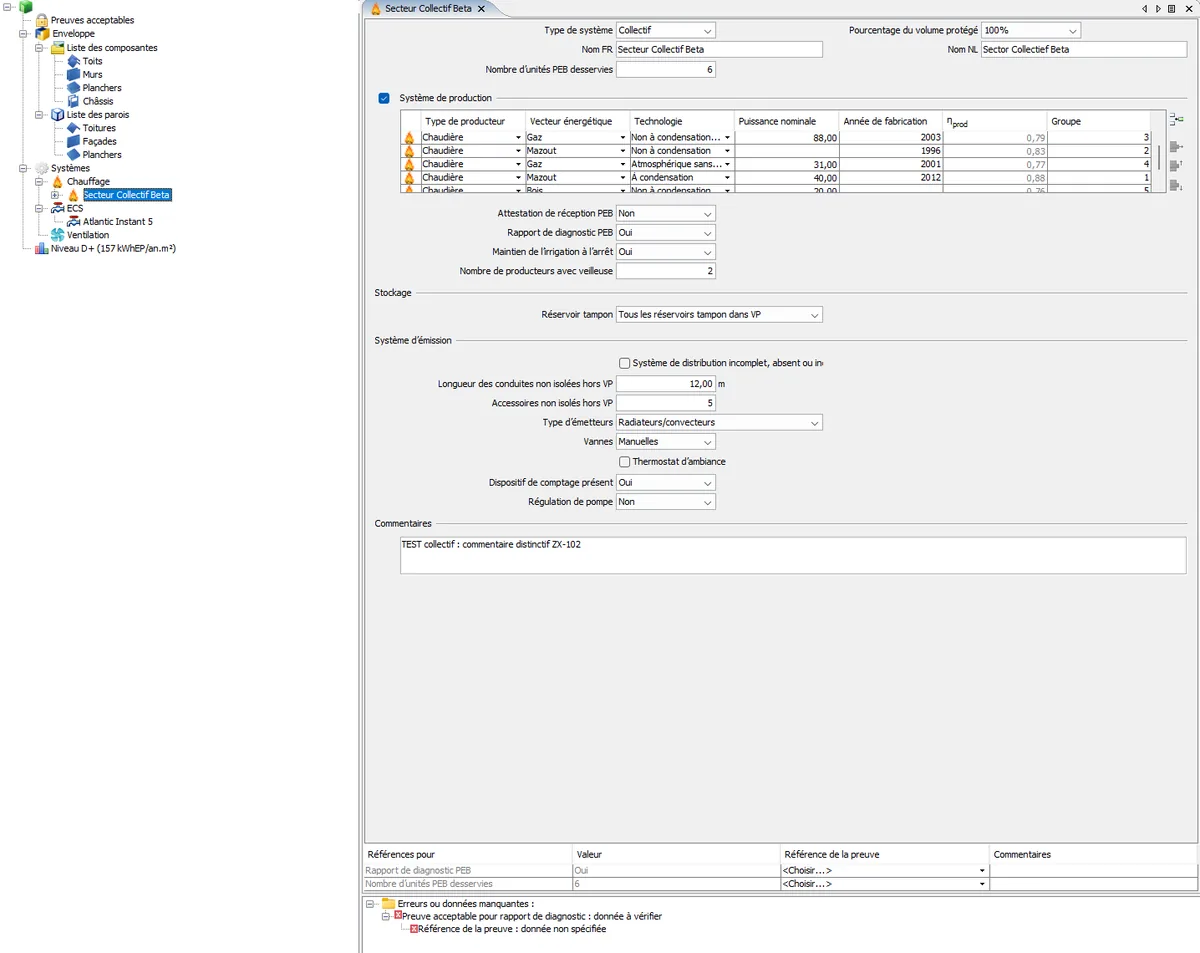Click the Nom FR input field
This screenshot has height=953, width=1200.
pos(719,50)
